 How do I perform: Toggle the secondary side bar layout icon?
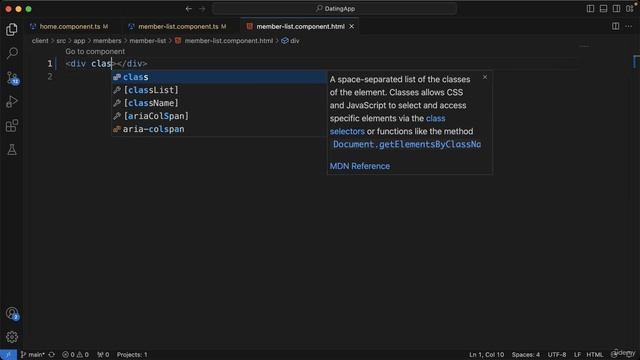pos(616,9)
